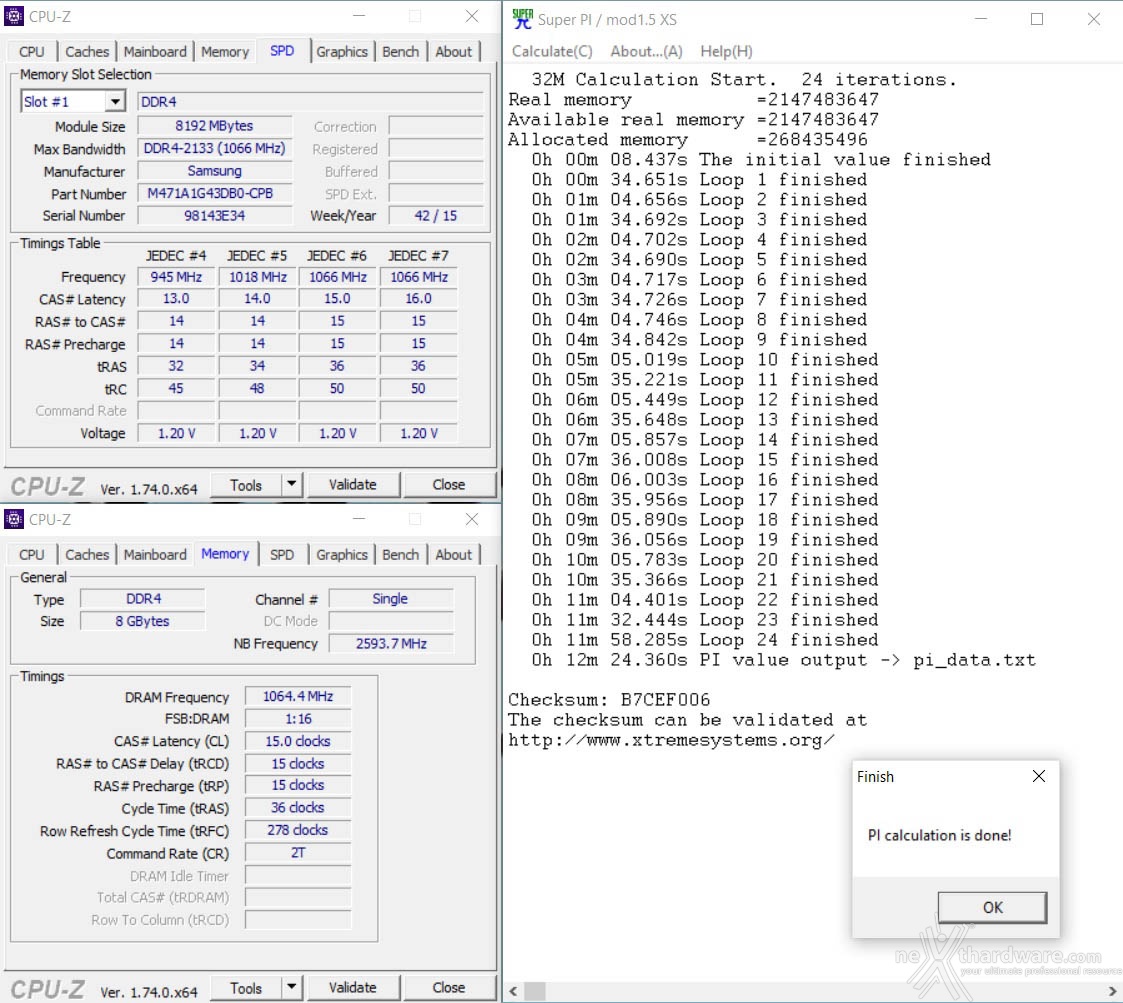The image size is (1123, 1003).
Task: Select the SPD tab in the top CPU-Z window
Action: (x=282, y=51)
